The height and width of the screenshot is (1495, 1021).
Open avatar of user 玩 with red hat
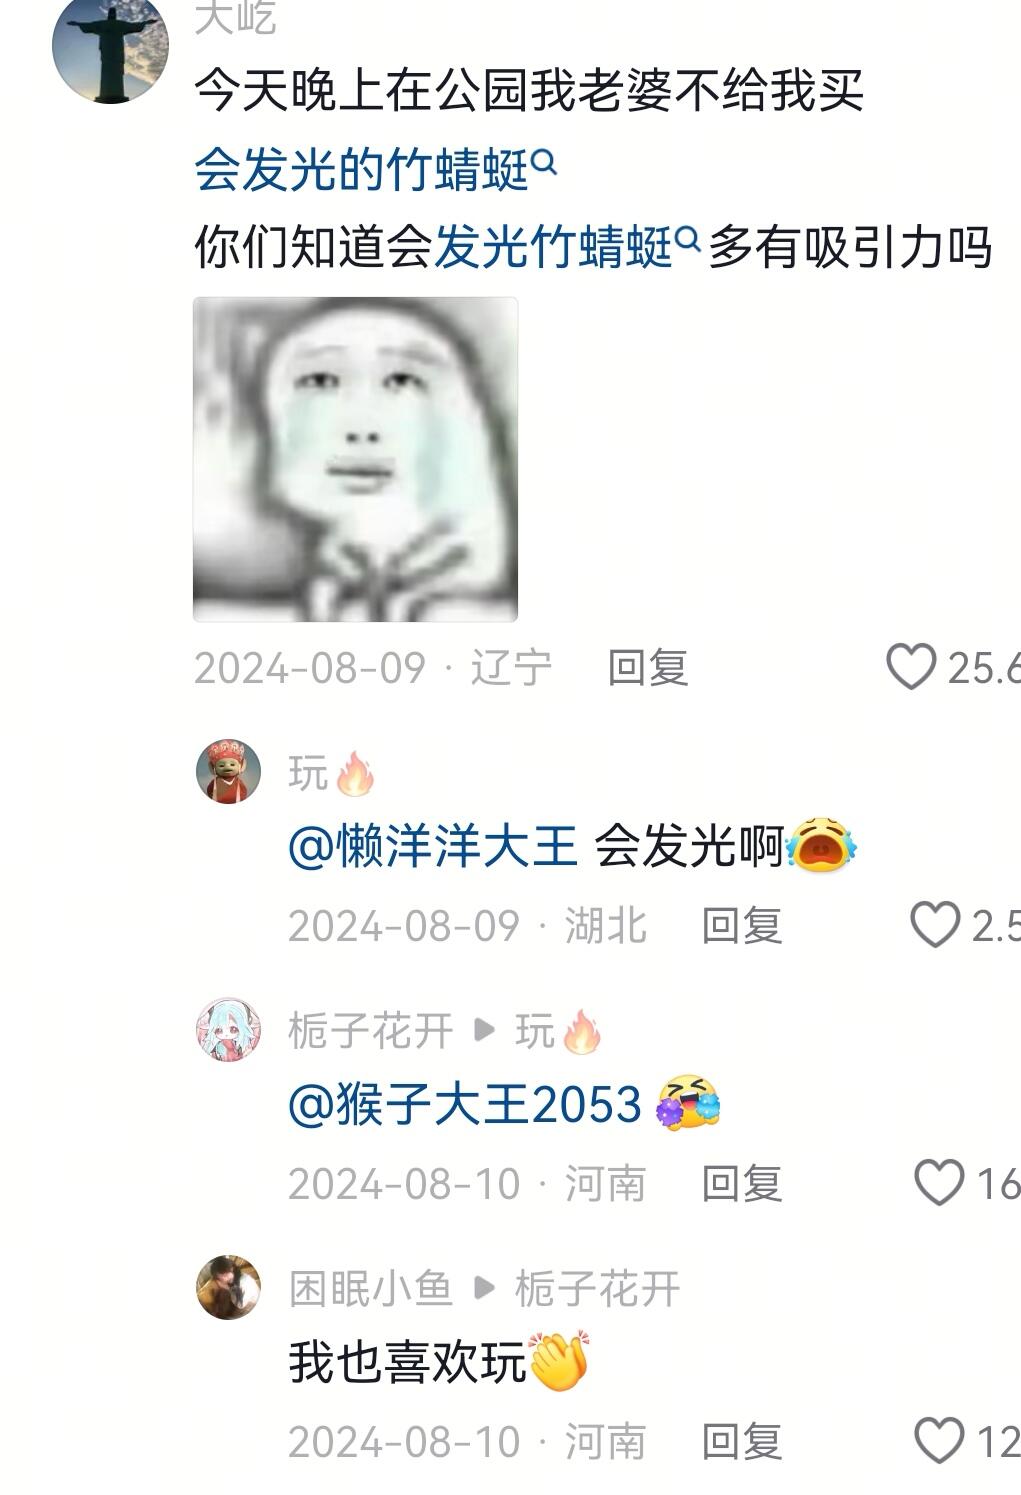(x=228, y=772)
